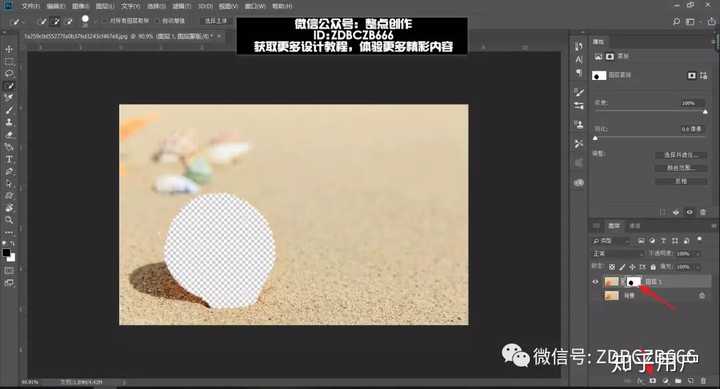The height and width of the screenshot is (389, 720).
Task: Open the 3D menu
Action: tap(205, 6)
